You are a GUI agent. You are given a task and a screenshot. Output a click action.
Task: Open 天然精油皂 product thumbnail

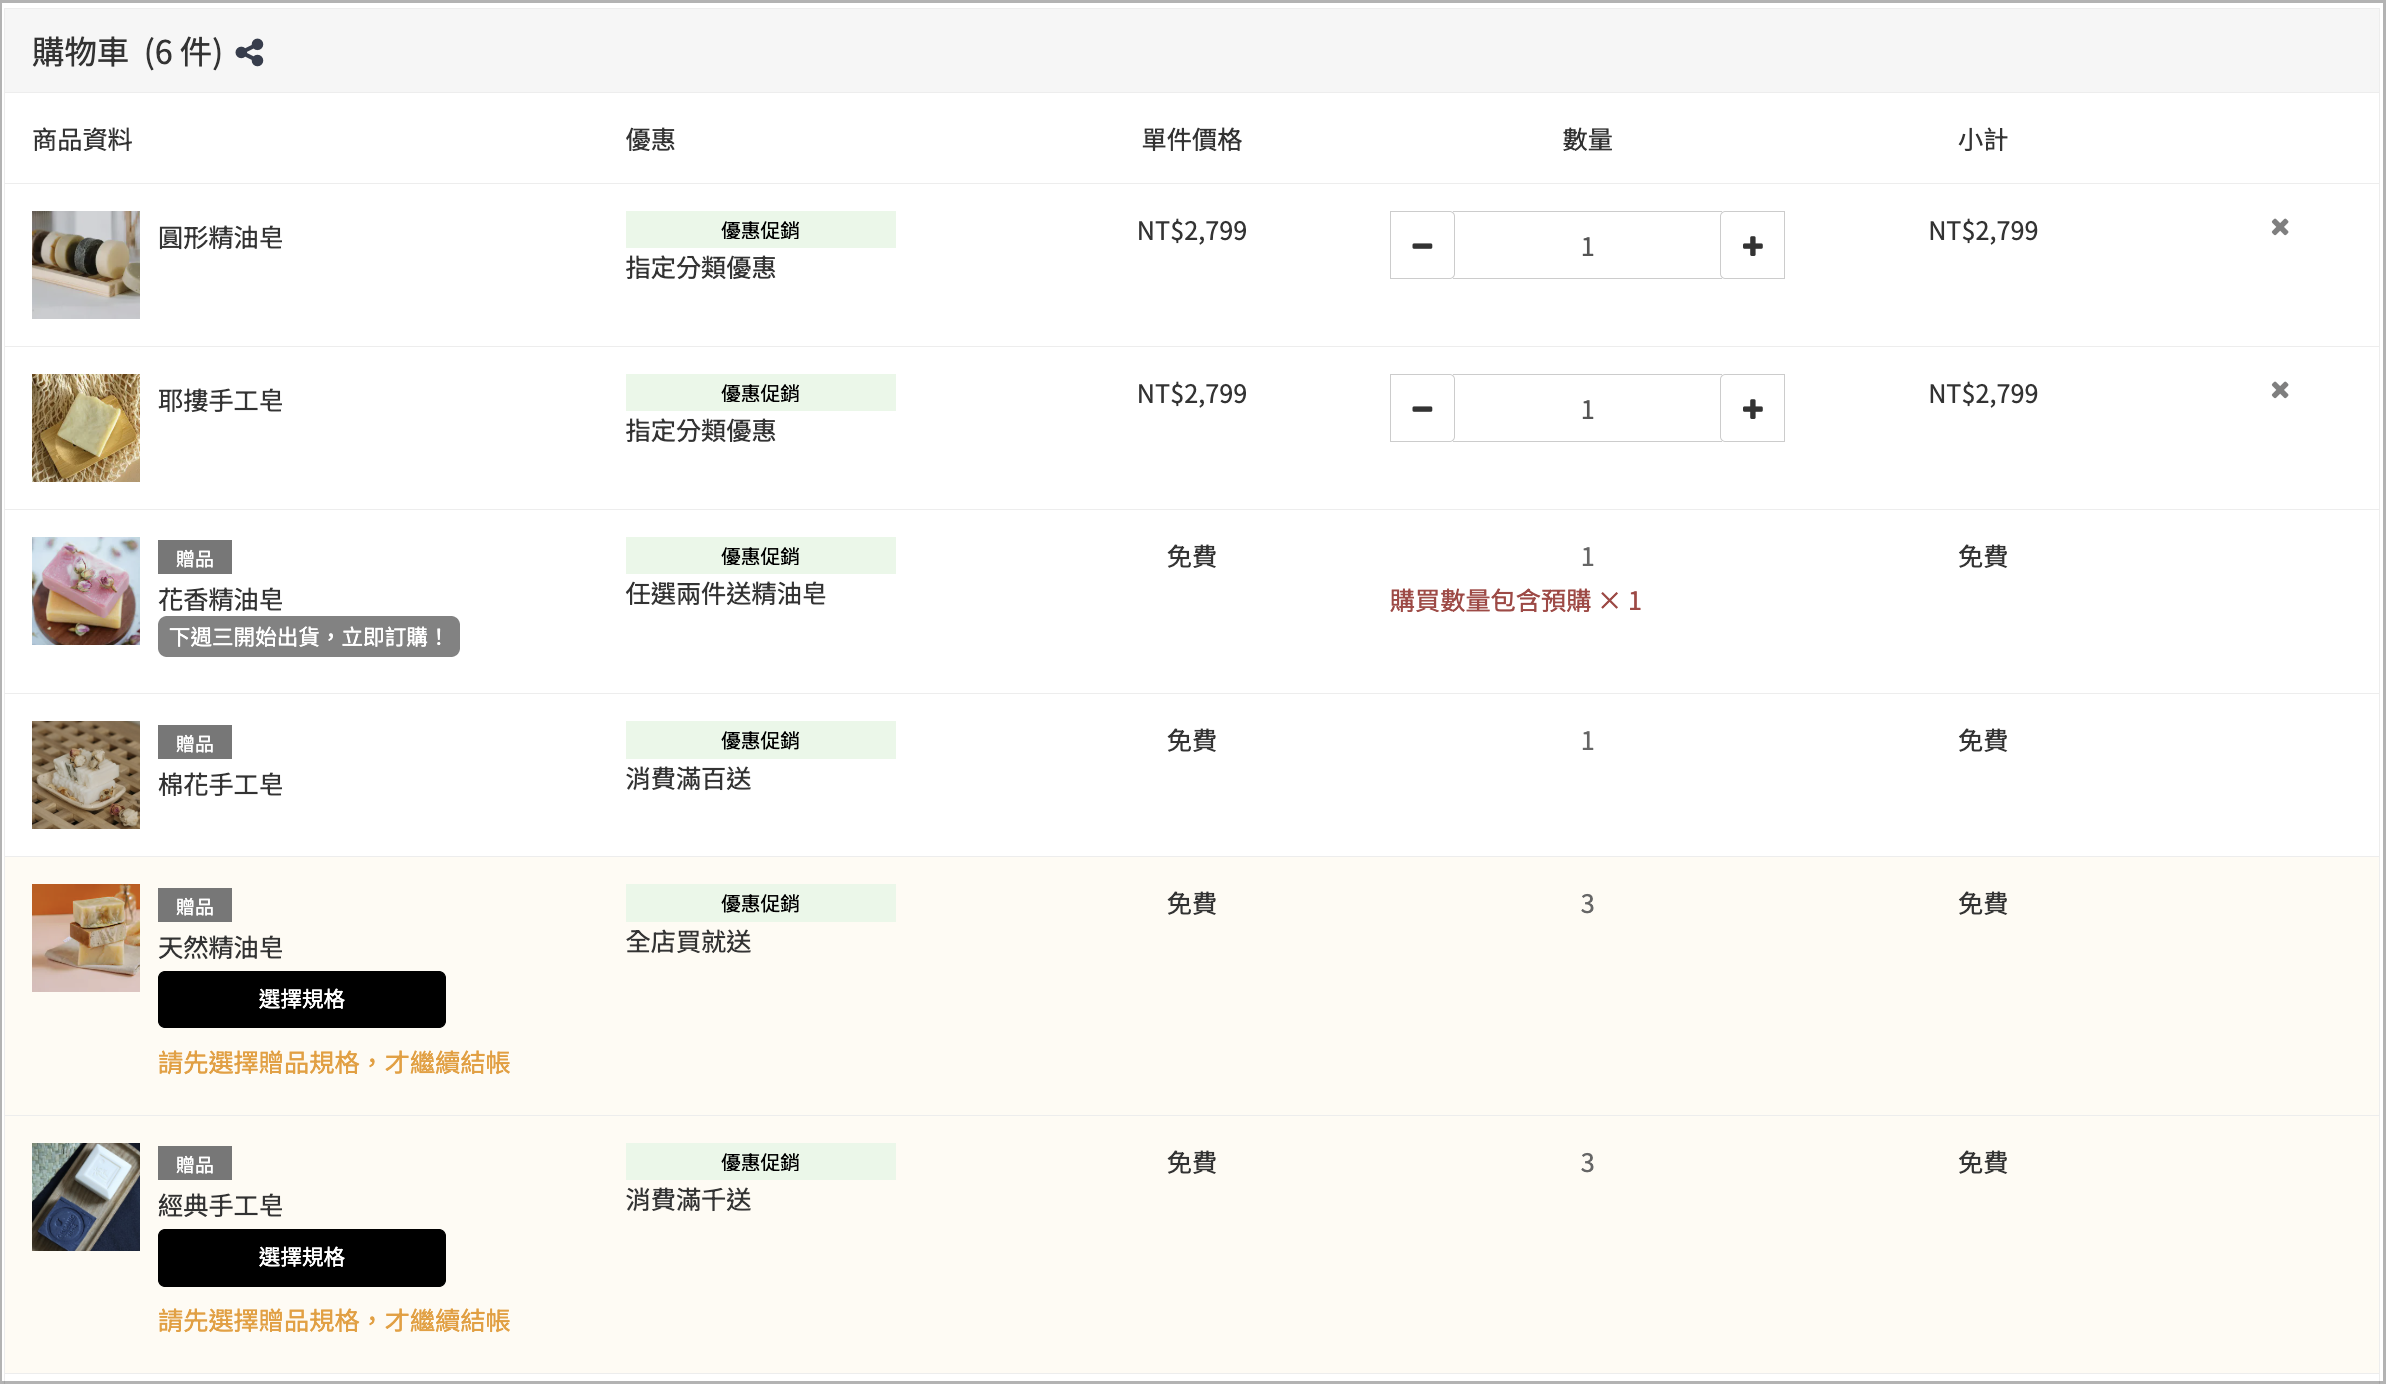pos(86,938)
